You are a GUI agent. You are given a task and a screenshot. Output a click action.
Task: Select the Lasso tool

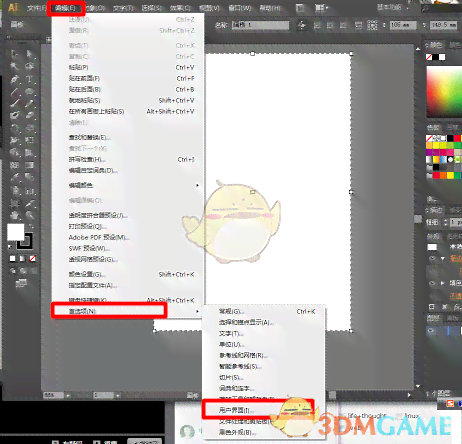point(30,66)
